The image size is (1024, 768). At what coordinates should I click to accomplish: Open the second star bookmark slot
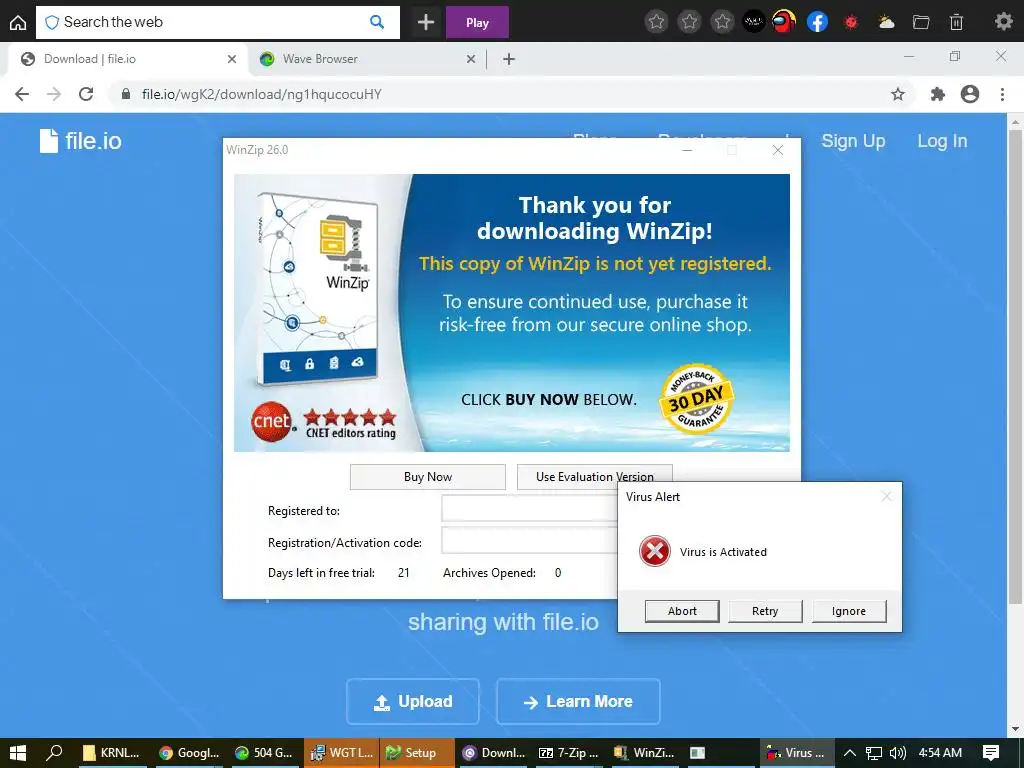point(690,22)
